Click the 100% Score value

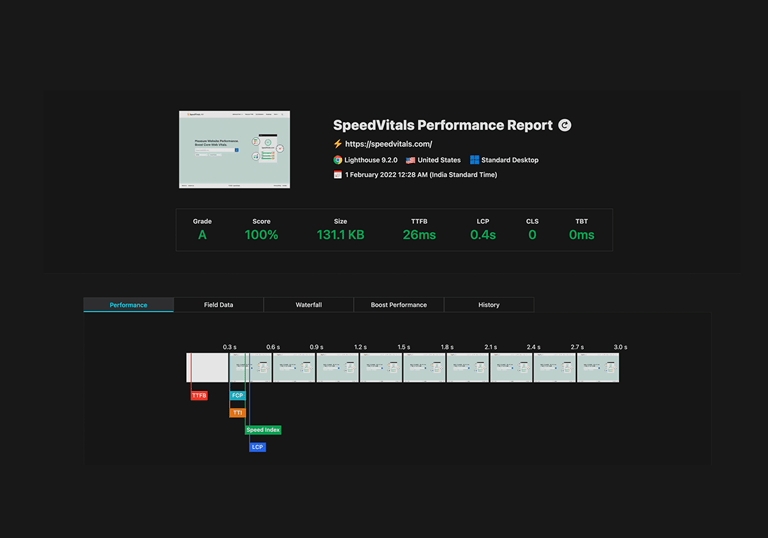click(x=262, y=235)
